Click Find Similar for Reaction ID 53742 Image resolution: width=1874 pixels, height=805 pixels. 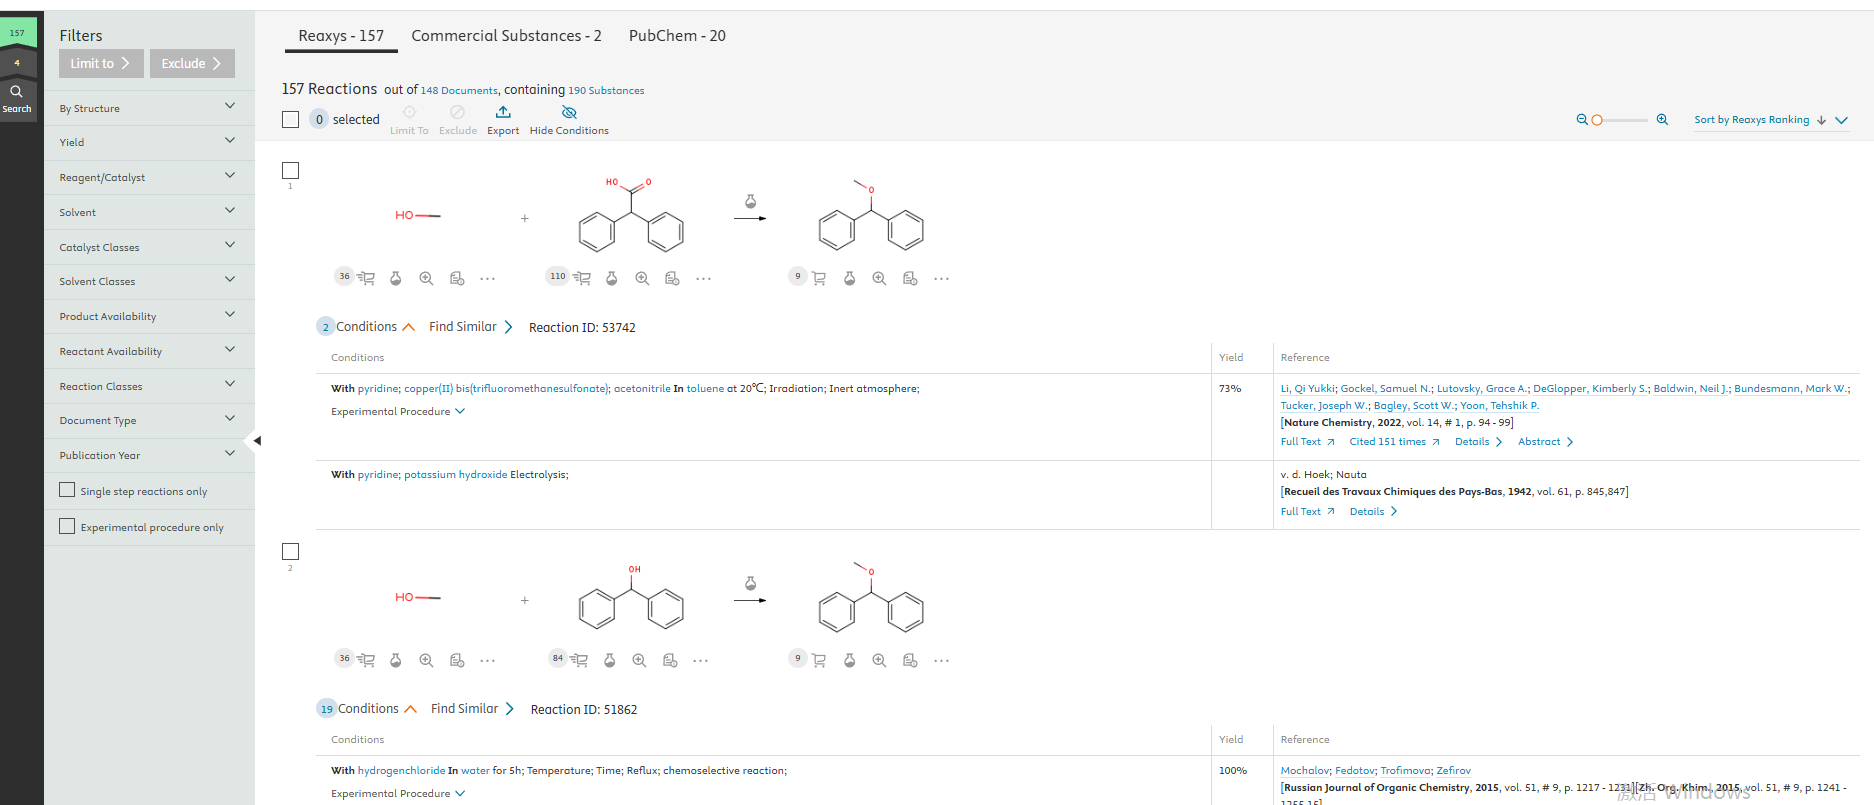(471, 327)
